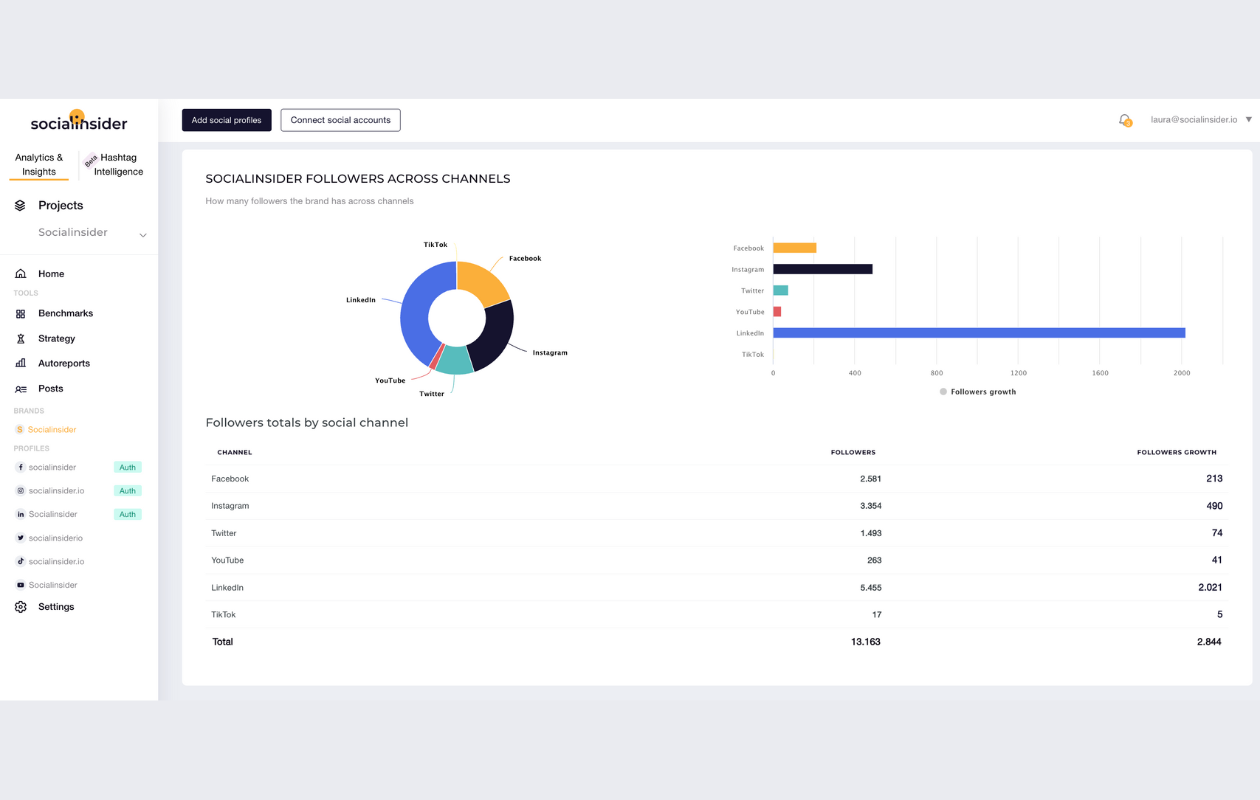Select the TikTok profile icon for socialinsider.io
Image resolution: width=1260 pixels, height=800 pixels.
tap(20, 561)
